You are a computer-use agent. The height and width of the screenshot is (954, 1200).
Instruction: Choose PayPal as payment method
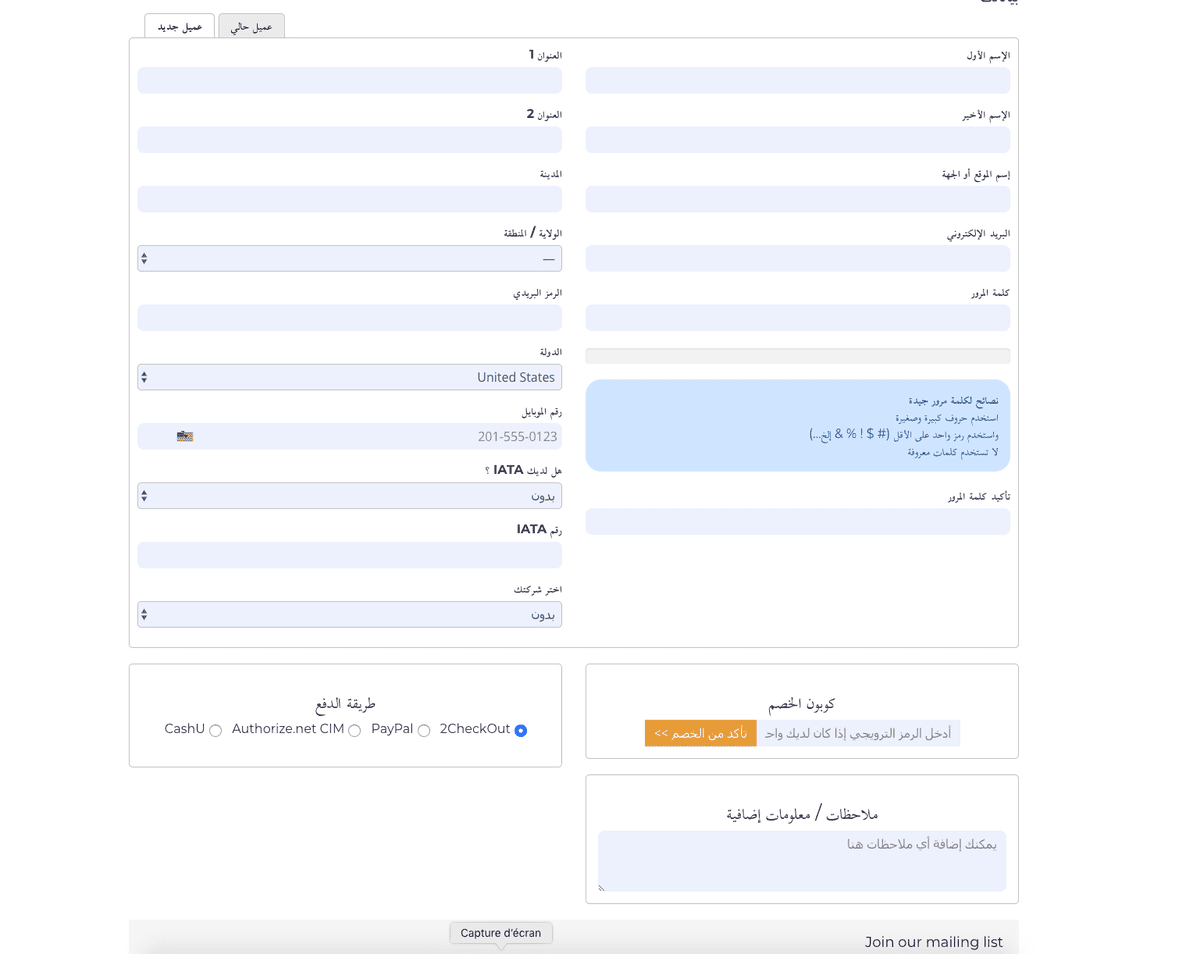point(424,731)
